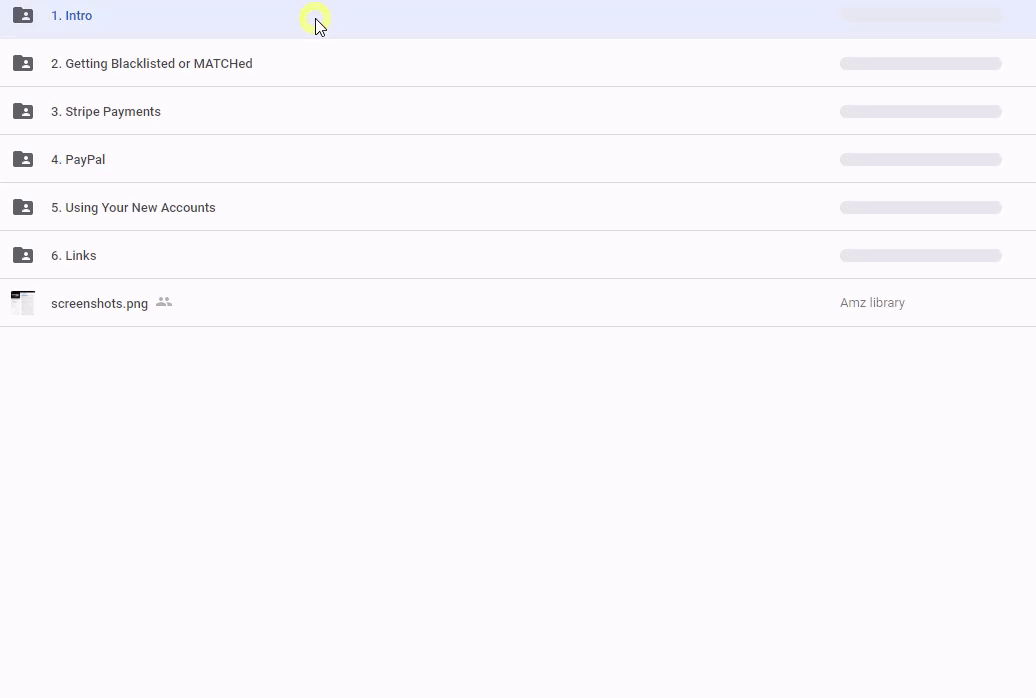Image resolution: width=1036 pixels, height=698 pixels.
Task: Select the folder icon next to Stripe Payments
Action: [23, 112]
